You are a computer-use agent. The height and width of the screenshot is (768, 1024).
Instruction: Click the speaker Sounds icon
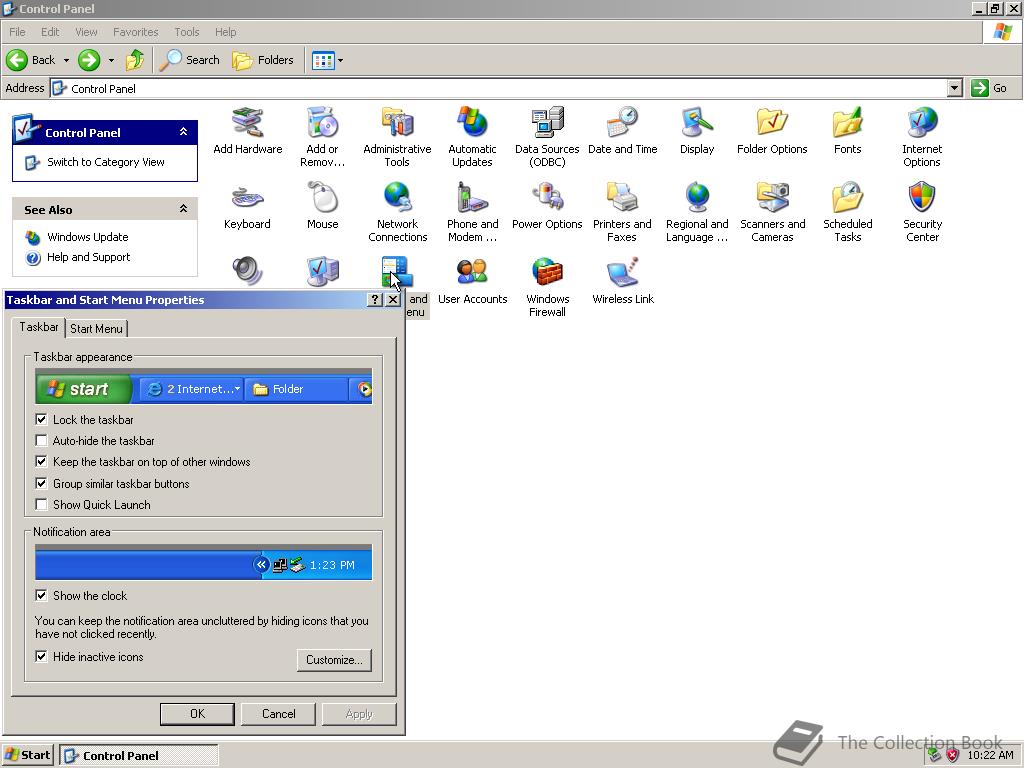pos(248,271)
